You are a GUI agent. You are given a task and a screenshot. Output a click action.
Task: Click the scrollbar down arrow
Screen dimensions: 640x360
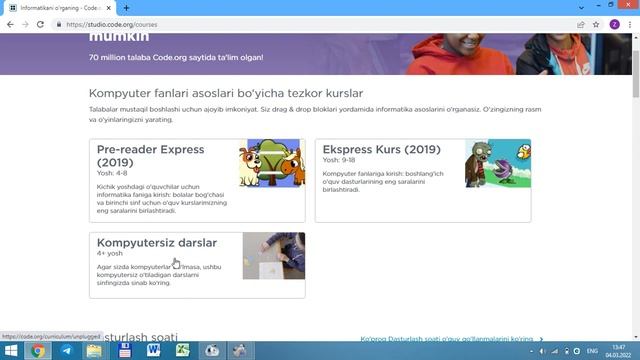tap(636, 337)
